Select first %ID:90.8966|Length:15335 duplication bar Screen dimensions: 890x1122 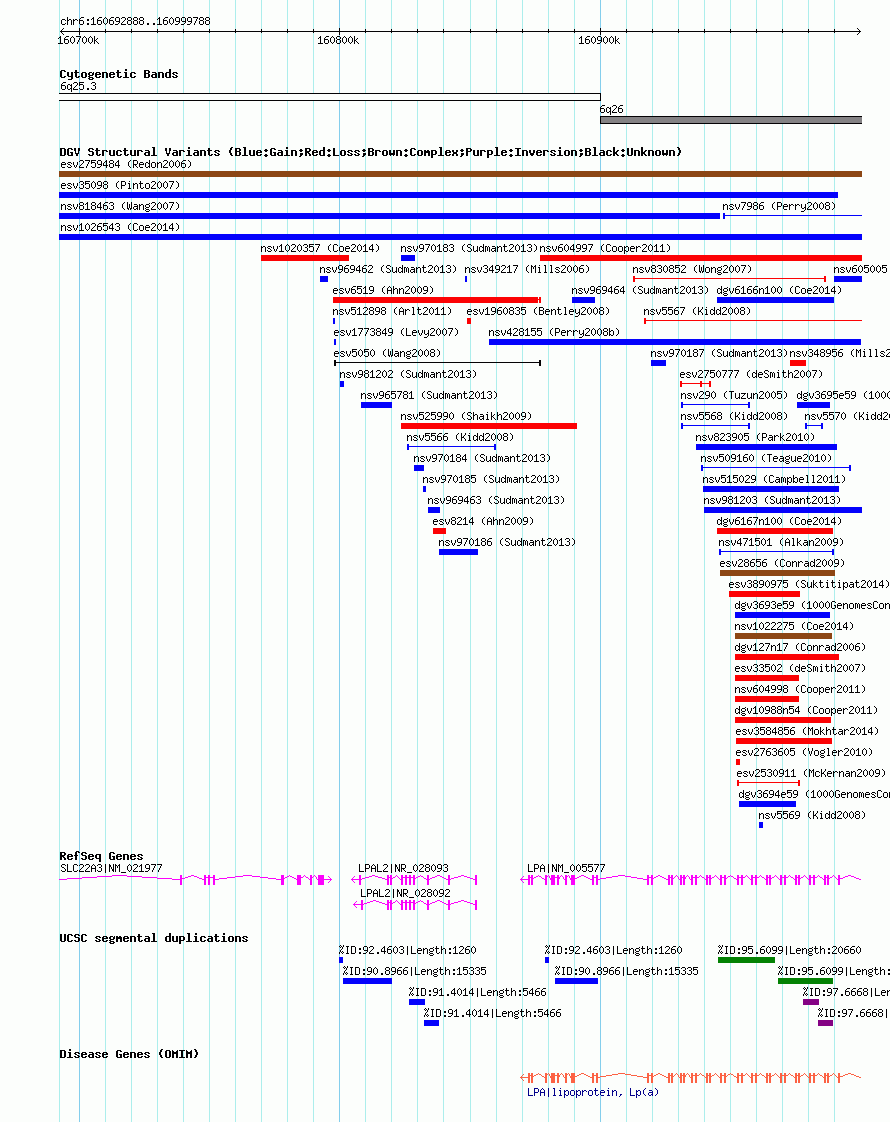367,981
